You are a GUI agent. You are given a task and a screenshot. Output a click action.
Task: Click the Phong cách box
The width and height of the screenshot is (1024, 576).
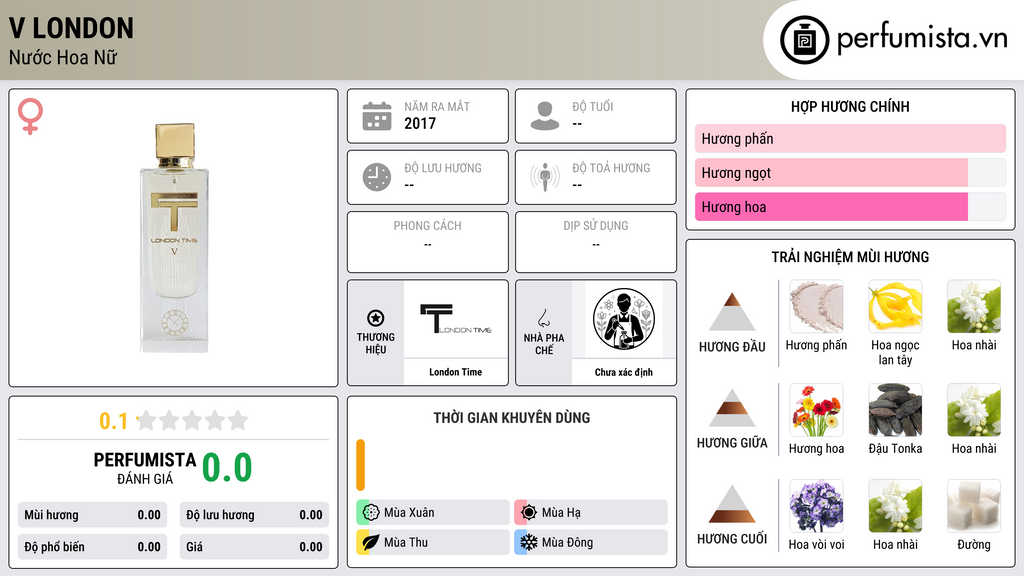pos(428,242)
